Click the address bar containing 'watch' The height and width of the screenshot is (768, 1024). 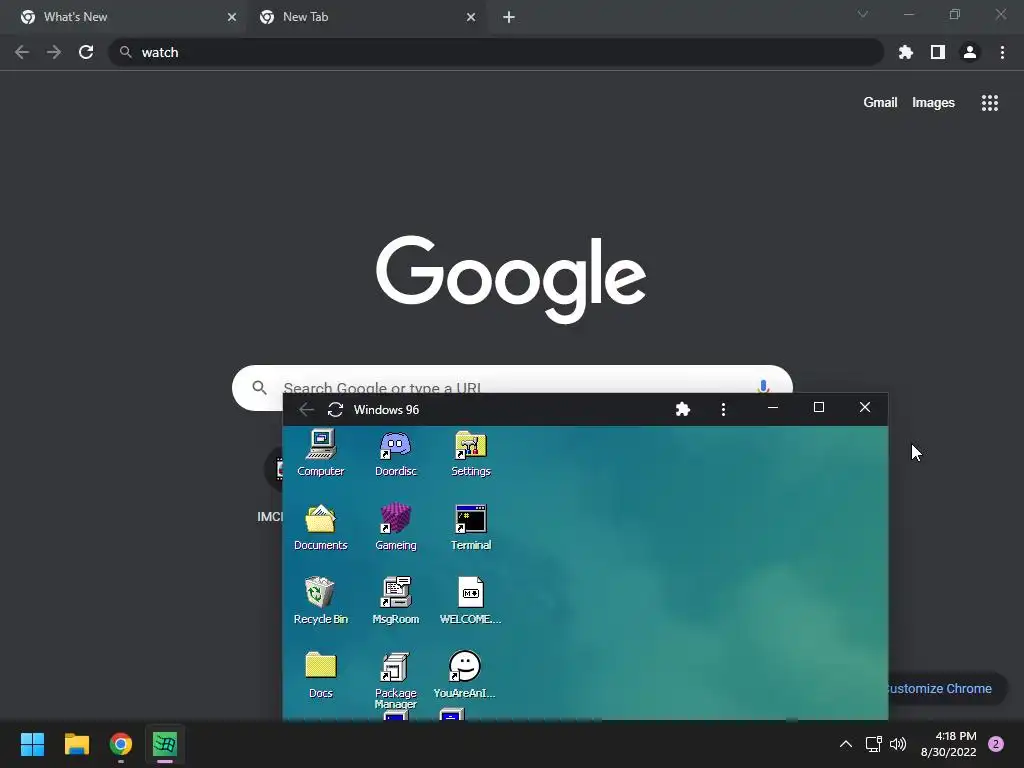pos(496,52)
